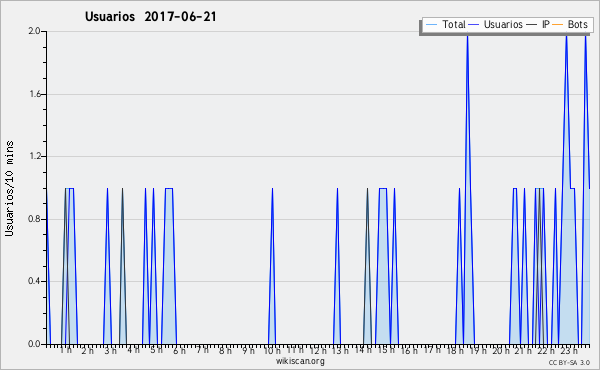Click the light blue Total legend line

431,25
